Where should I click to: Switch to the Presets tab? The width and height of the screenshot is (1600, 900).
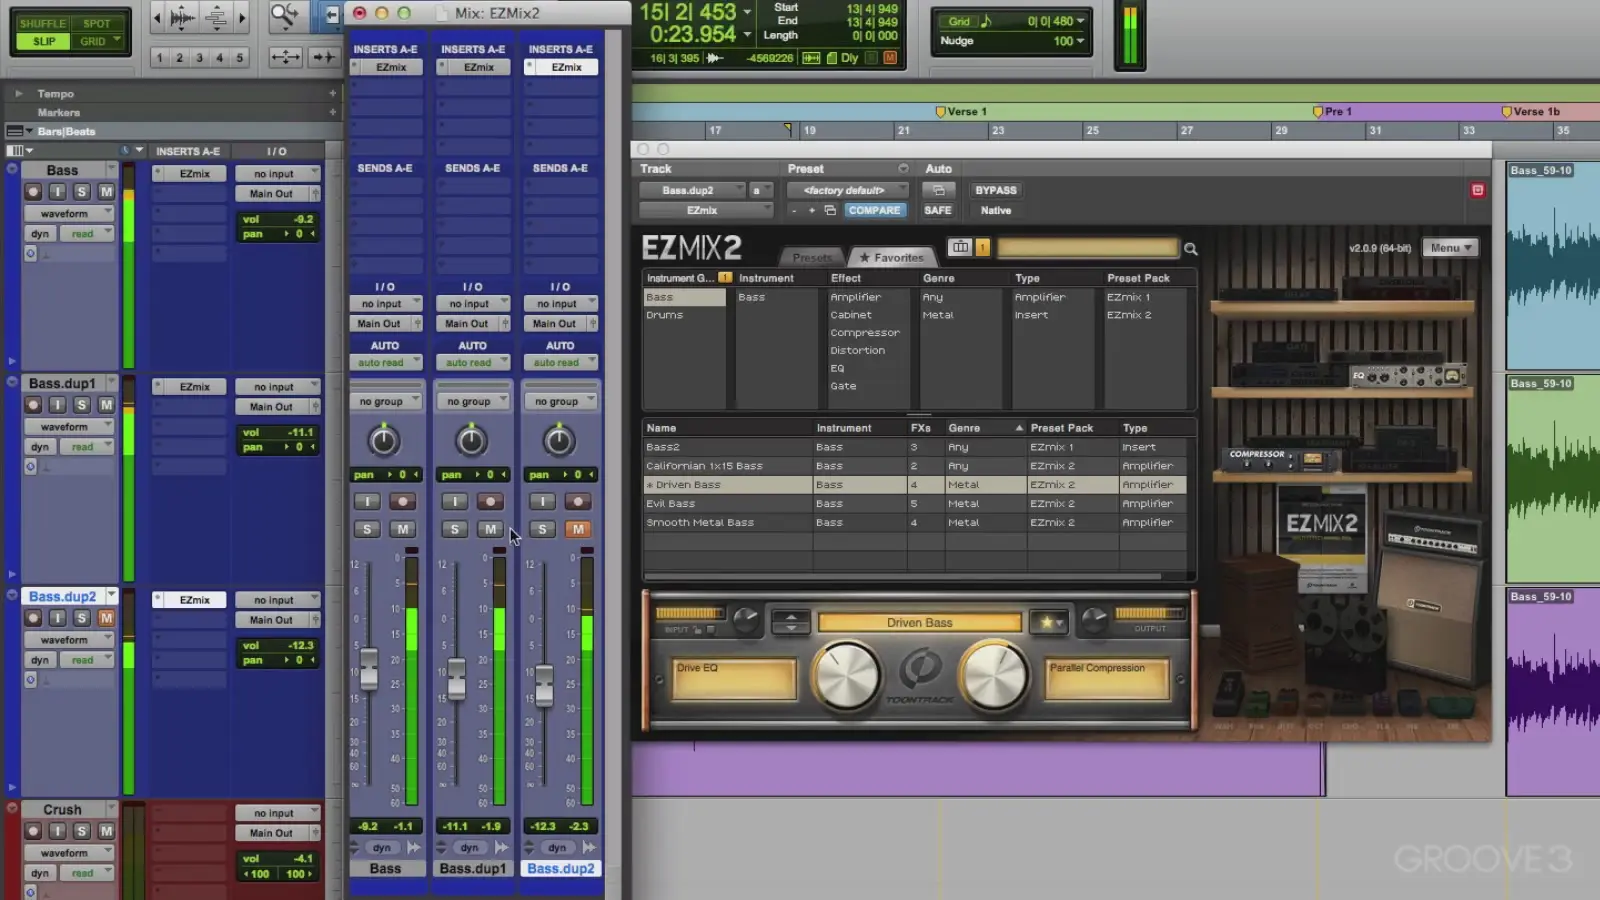coord(812,258)
